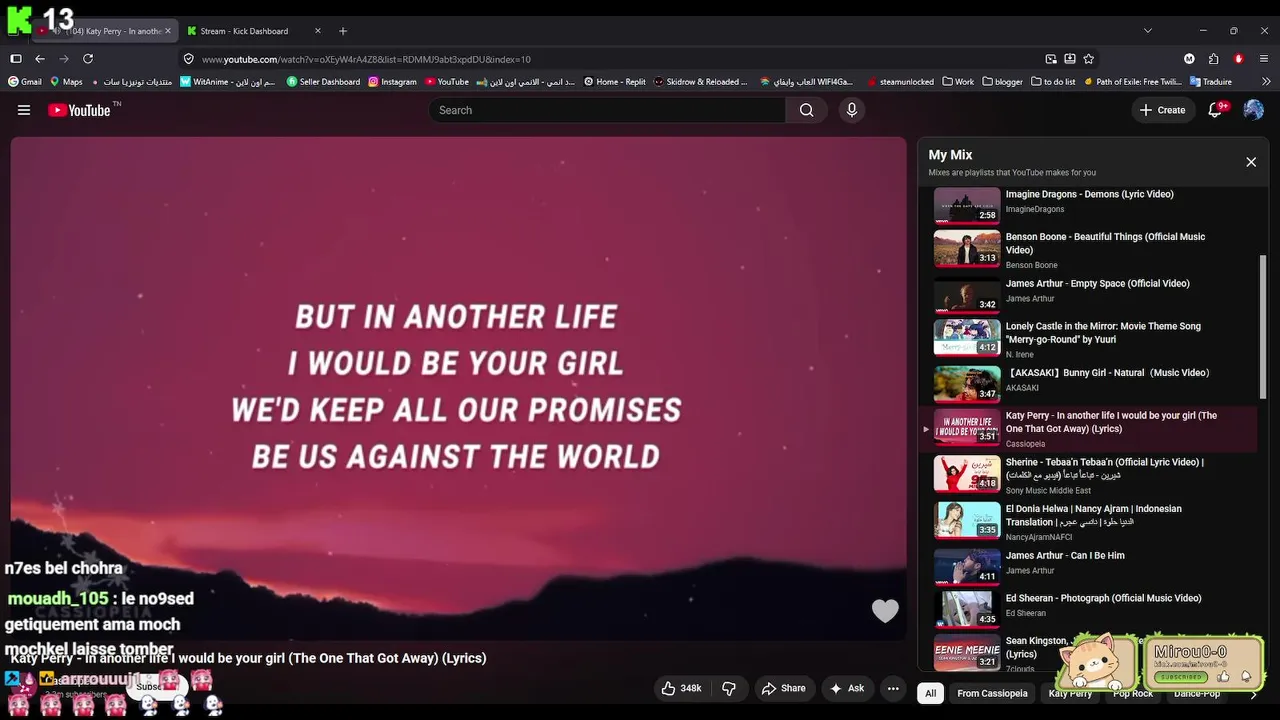Open the Home - Replit bookmark
1280x720 pixels.
[x=615, y=82]
